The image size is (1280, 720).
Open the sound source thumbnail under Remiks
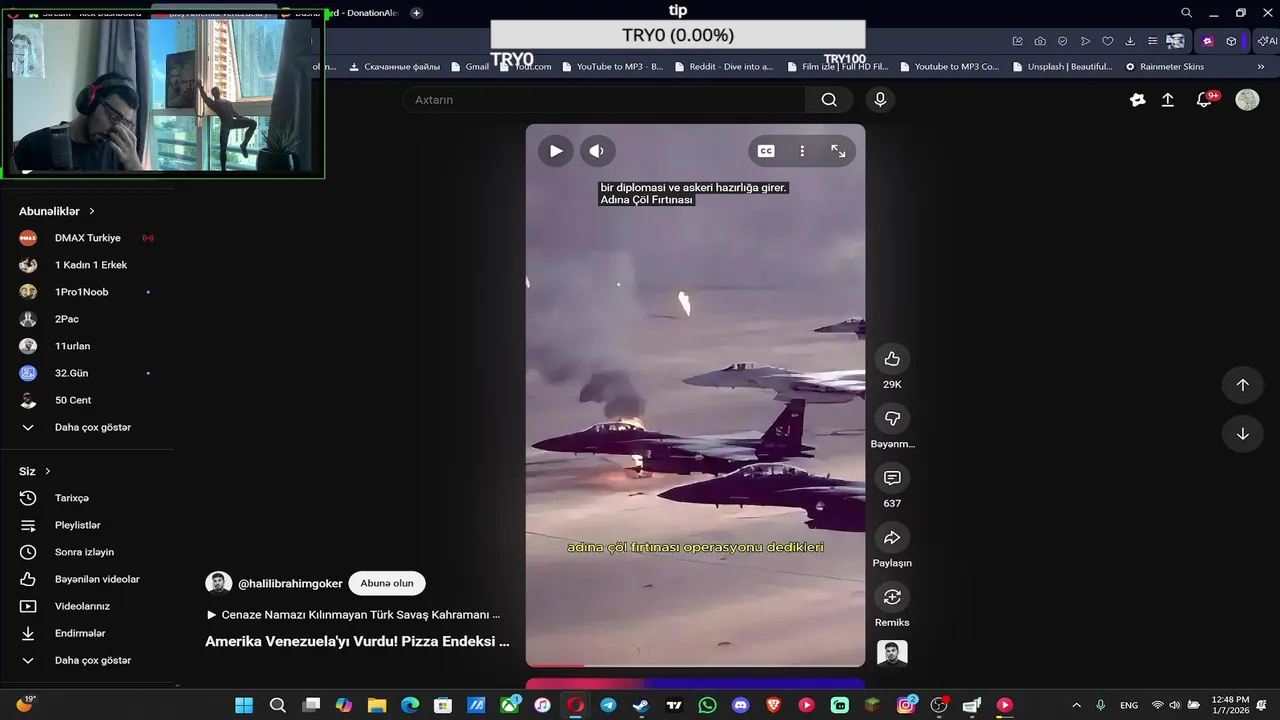coord(892,653)
